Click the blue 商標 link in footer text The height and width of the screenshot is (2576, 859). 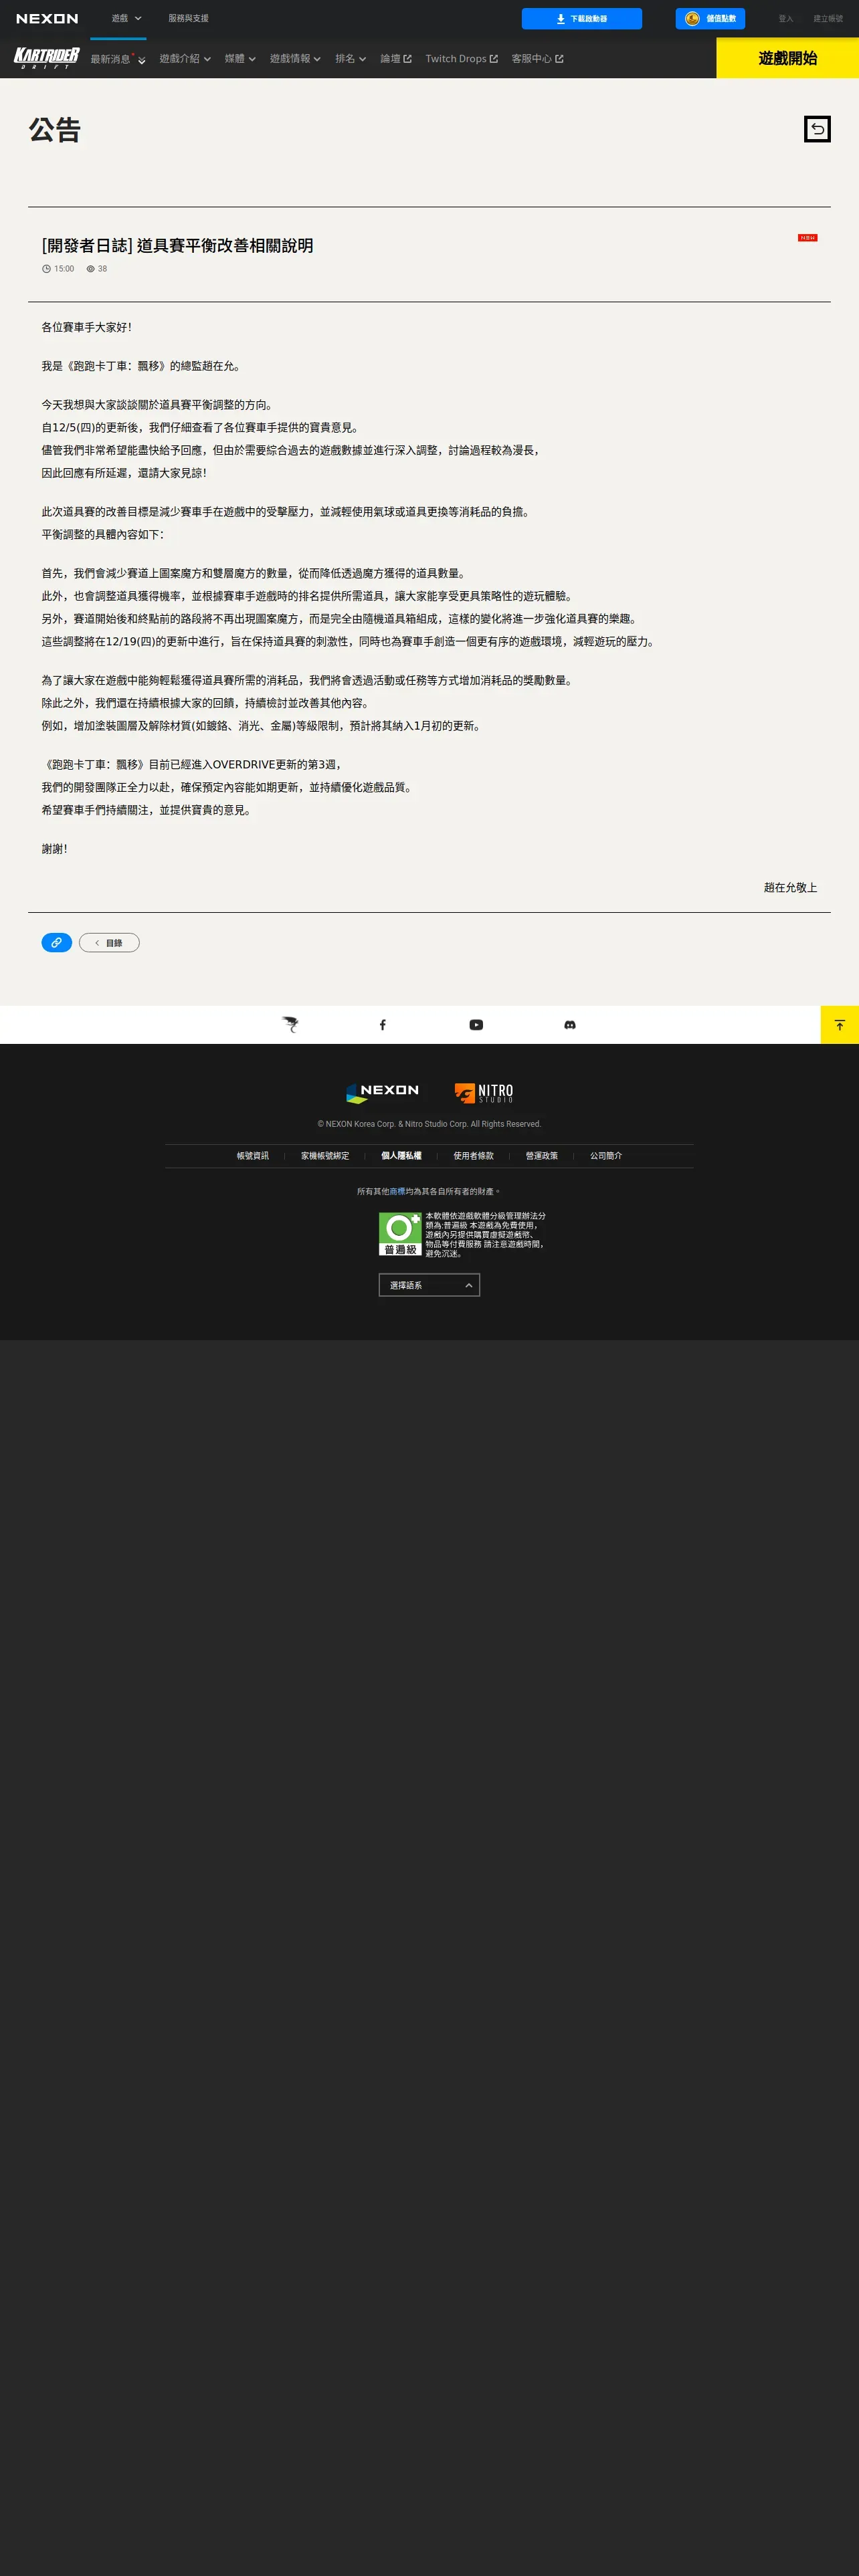tap(397, 1191)
